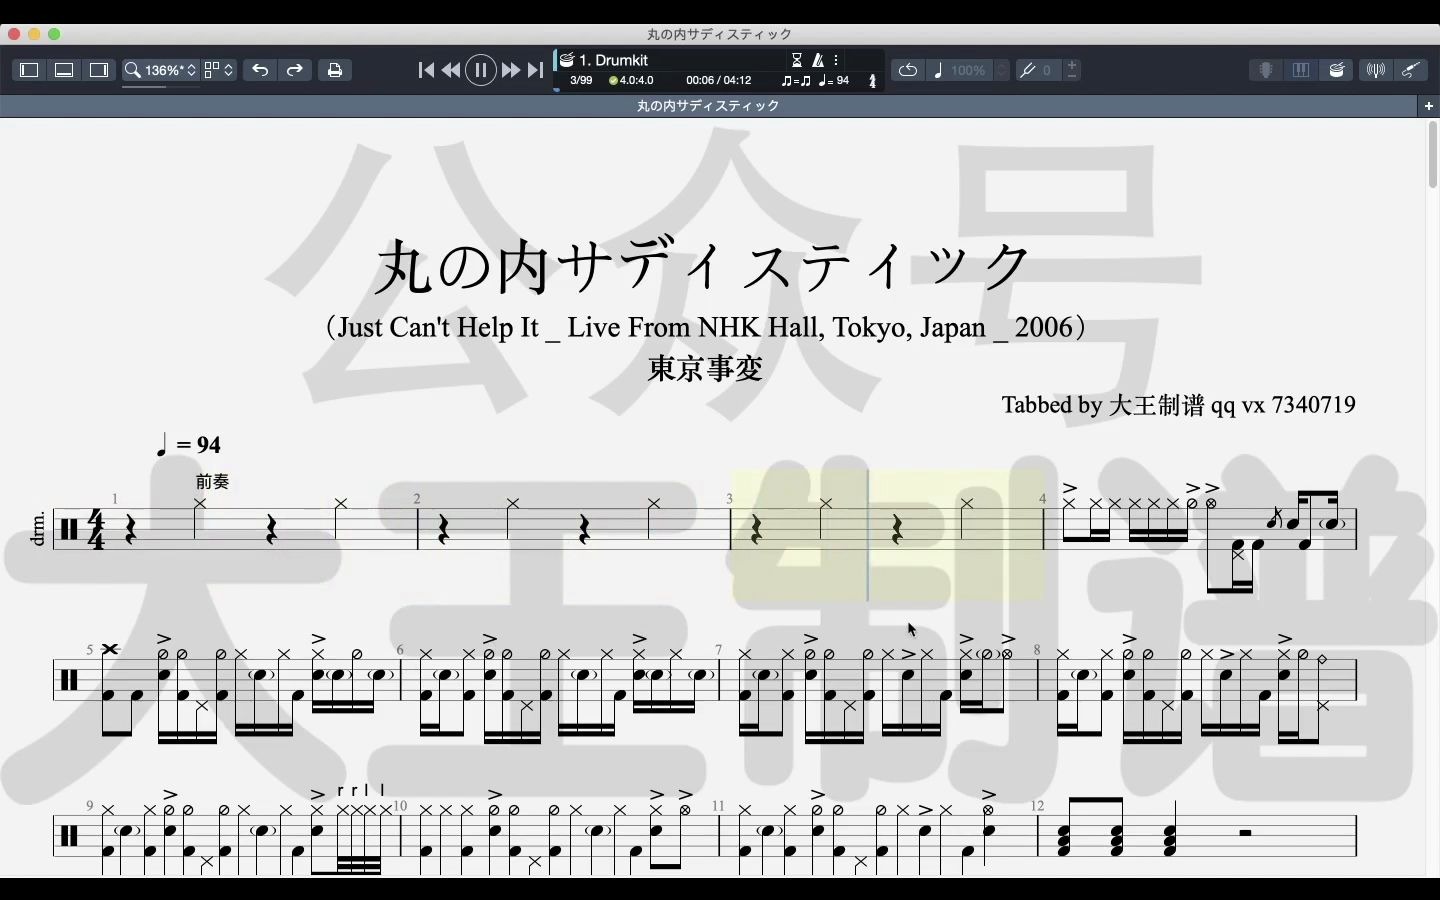Click the 4/4 time signature in bar 1
The height and width of the screenshot is (900, 1440).
(x=97, y=530)
